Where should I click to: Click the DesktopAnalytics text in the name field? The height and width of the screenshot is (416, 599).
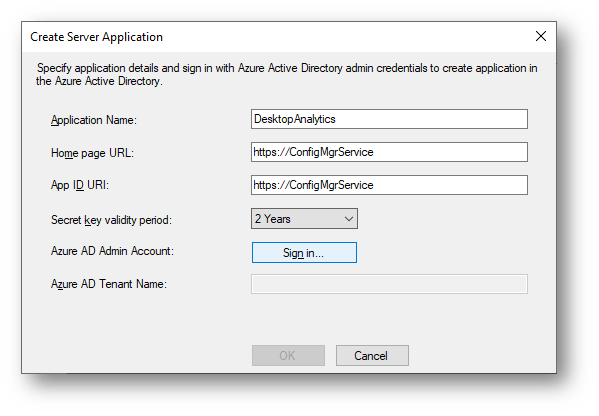click(x=295, y=119)
